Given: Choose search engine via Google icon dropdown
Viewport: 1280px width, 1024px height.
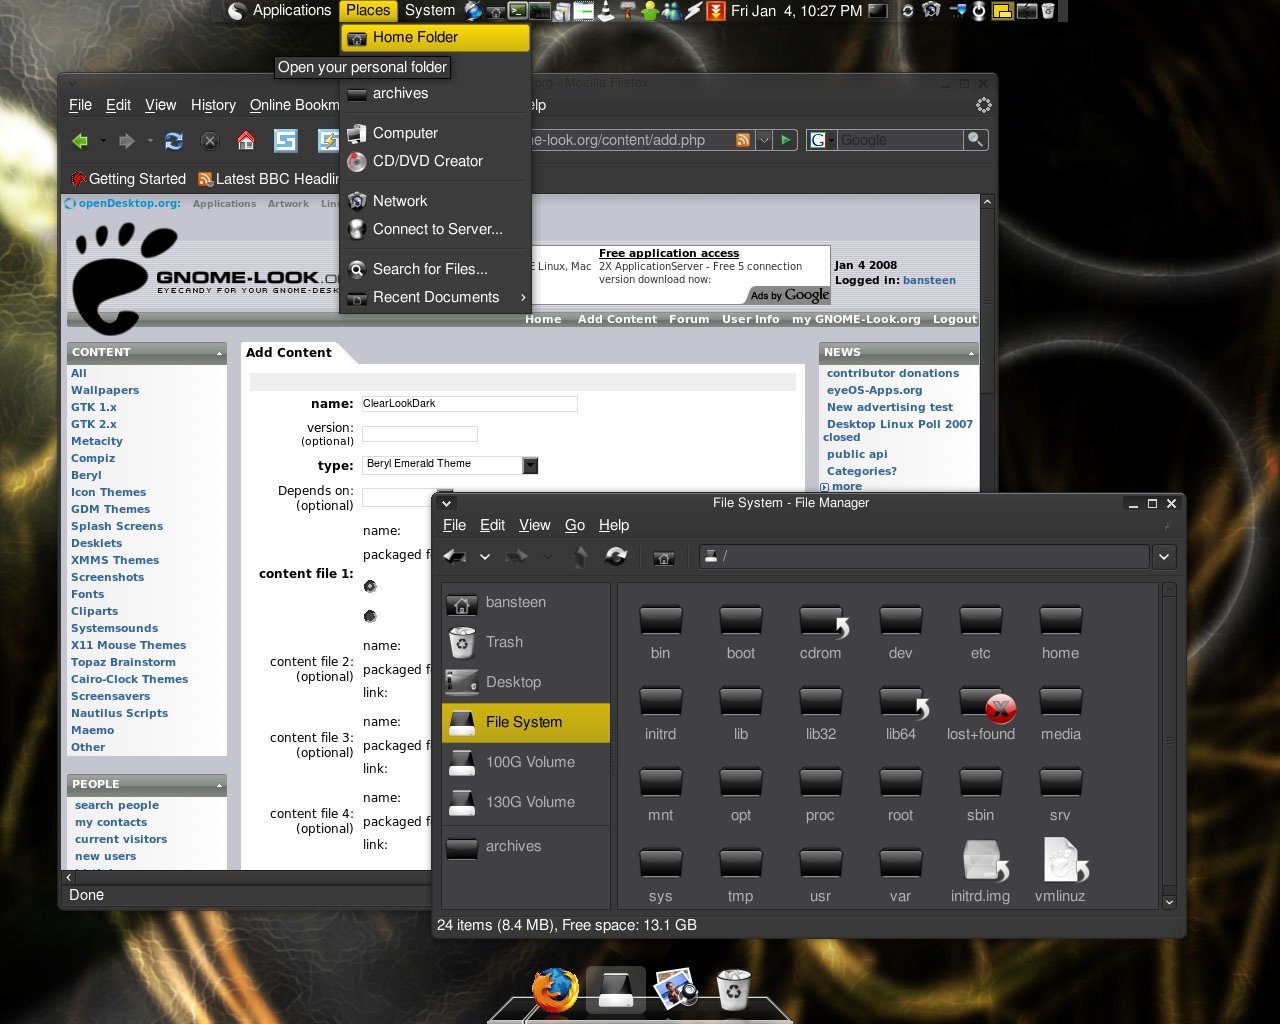Looking at the screenshot, I should [821, 140].
